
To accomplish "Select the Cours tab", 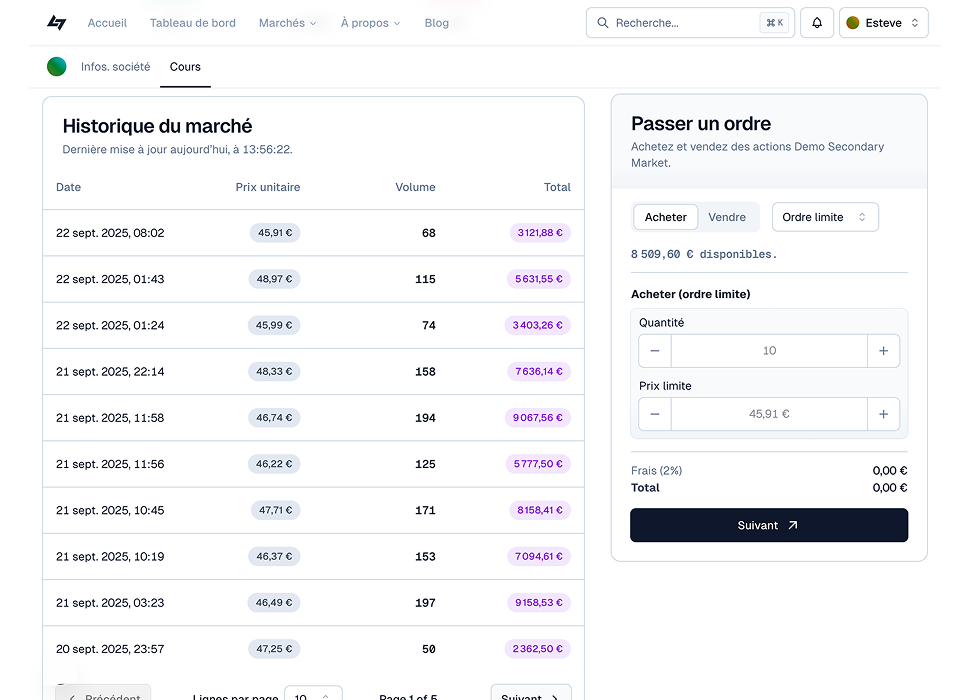I will coord(185,67).
